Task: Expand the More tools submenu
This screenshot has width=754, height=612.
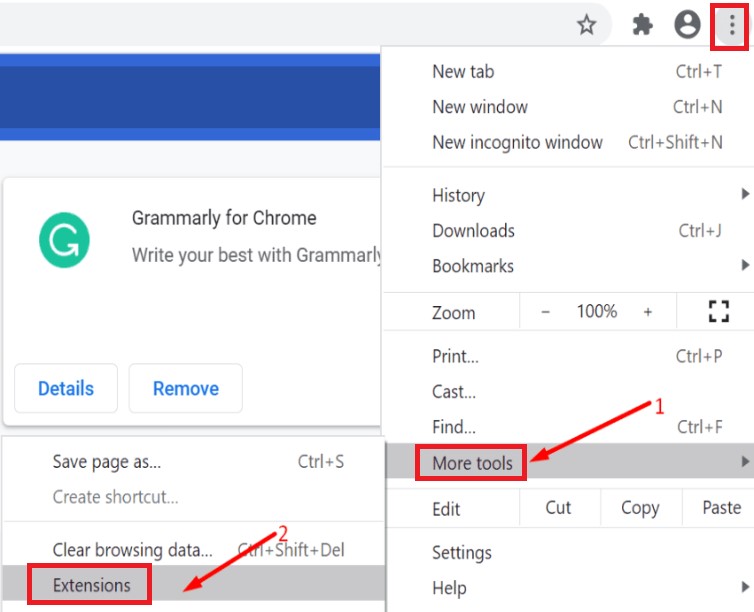Action: pos(568,462)
